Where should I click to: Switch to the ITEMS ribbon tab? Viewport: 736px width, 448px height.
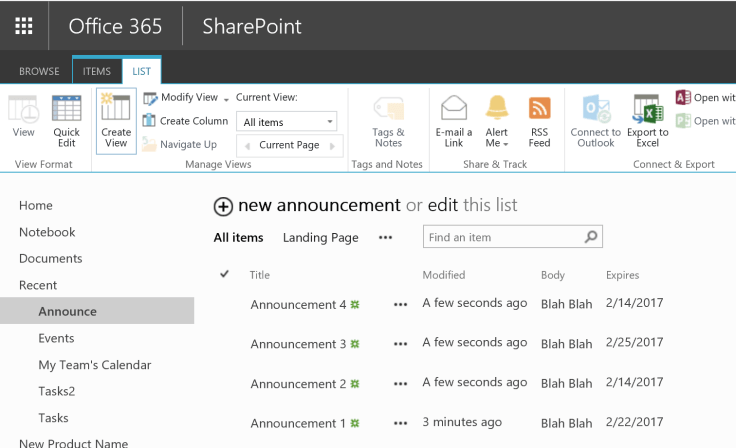[97, 71]
